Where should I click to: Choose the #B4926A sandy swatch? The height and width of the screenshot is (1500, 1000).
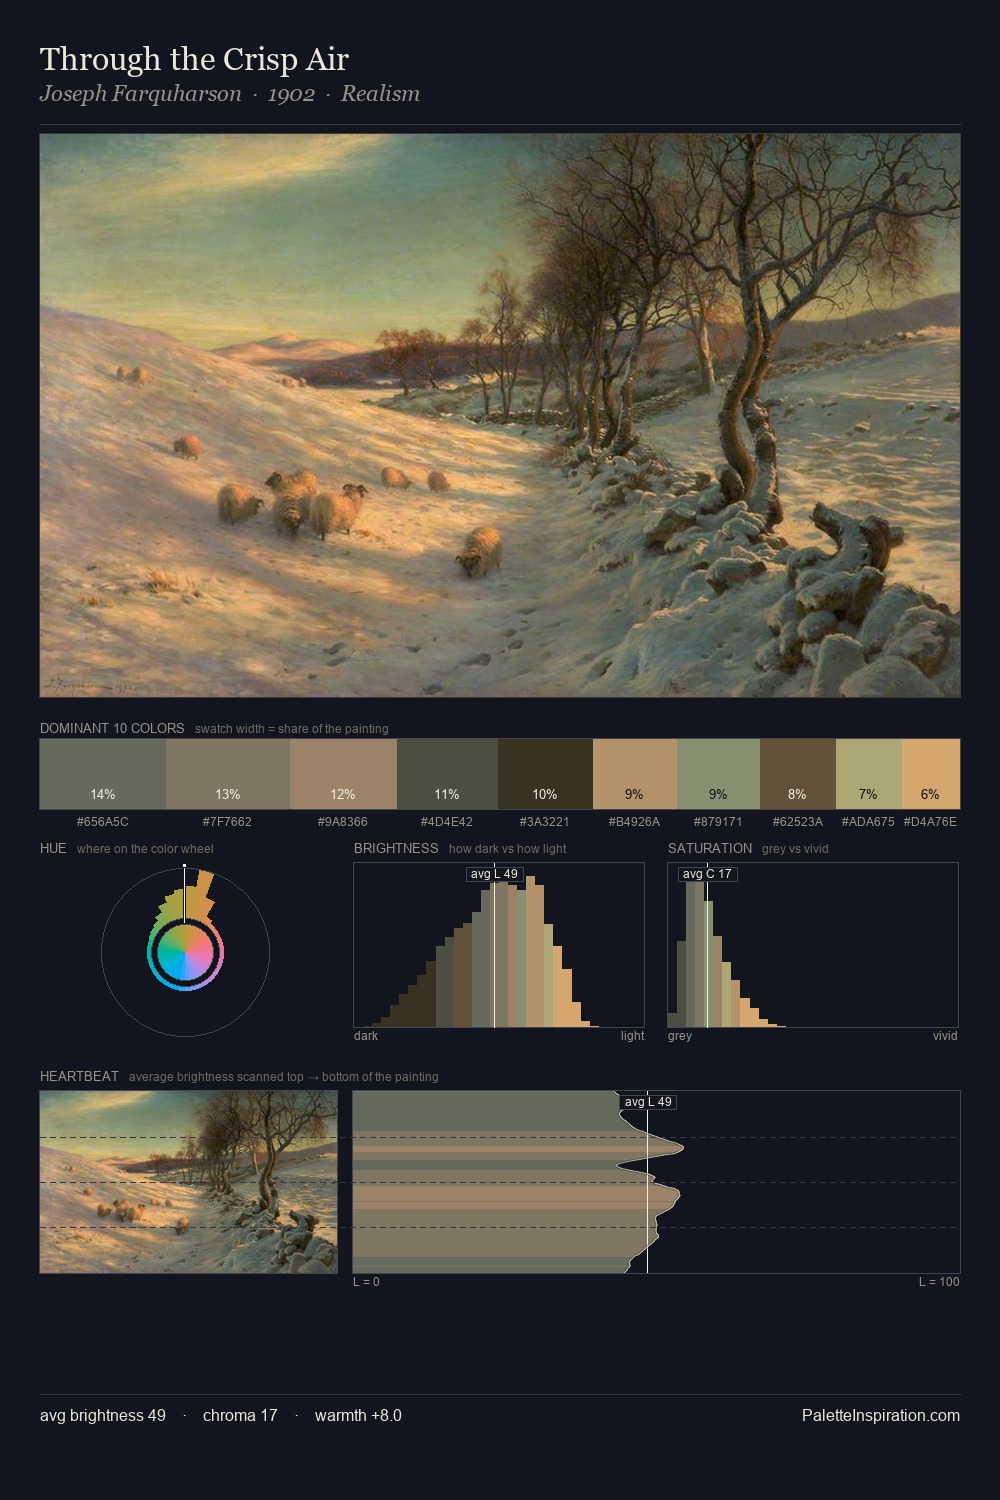click(635, 774)
